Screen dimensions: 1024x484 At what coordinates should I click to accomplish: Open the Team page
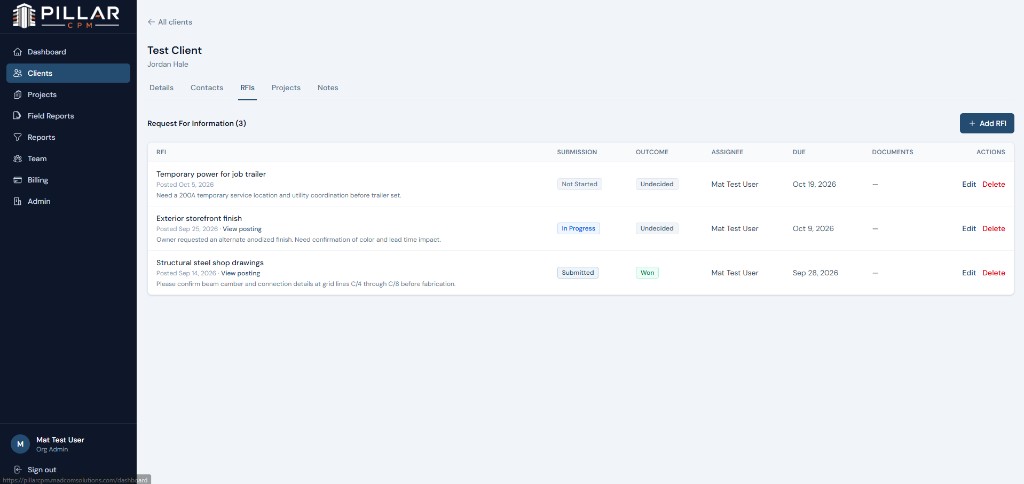(x=68, y=159)
